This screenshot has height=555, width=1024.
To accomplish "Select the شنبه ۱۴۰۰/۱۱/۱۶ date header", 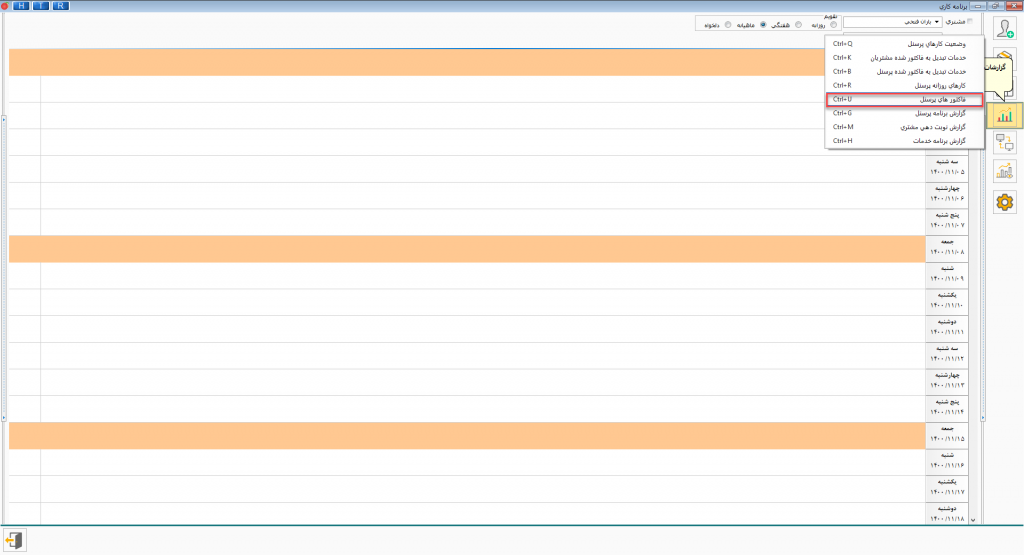I will coord(947,460).
